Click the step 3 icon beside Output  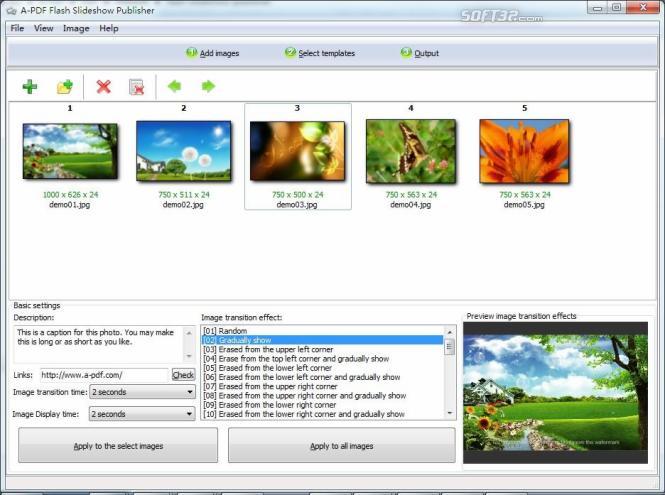[x=406, y=53]
